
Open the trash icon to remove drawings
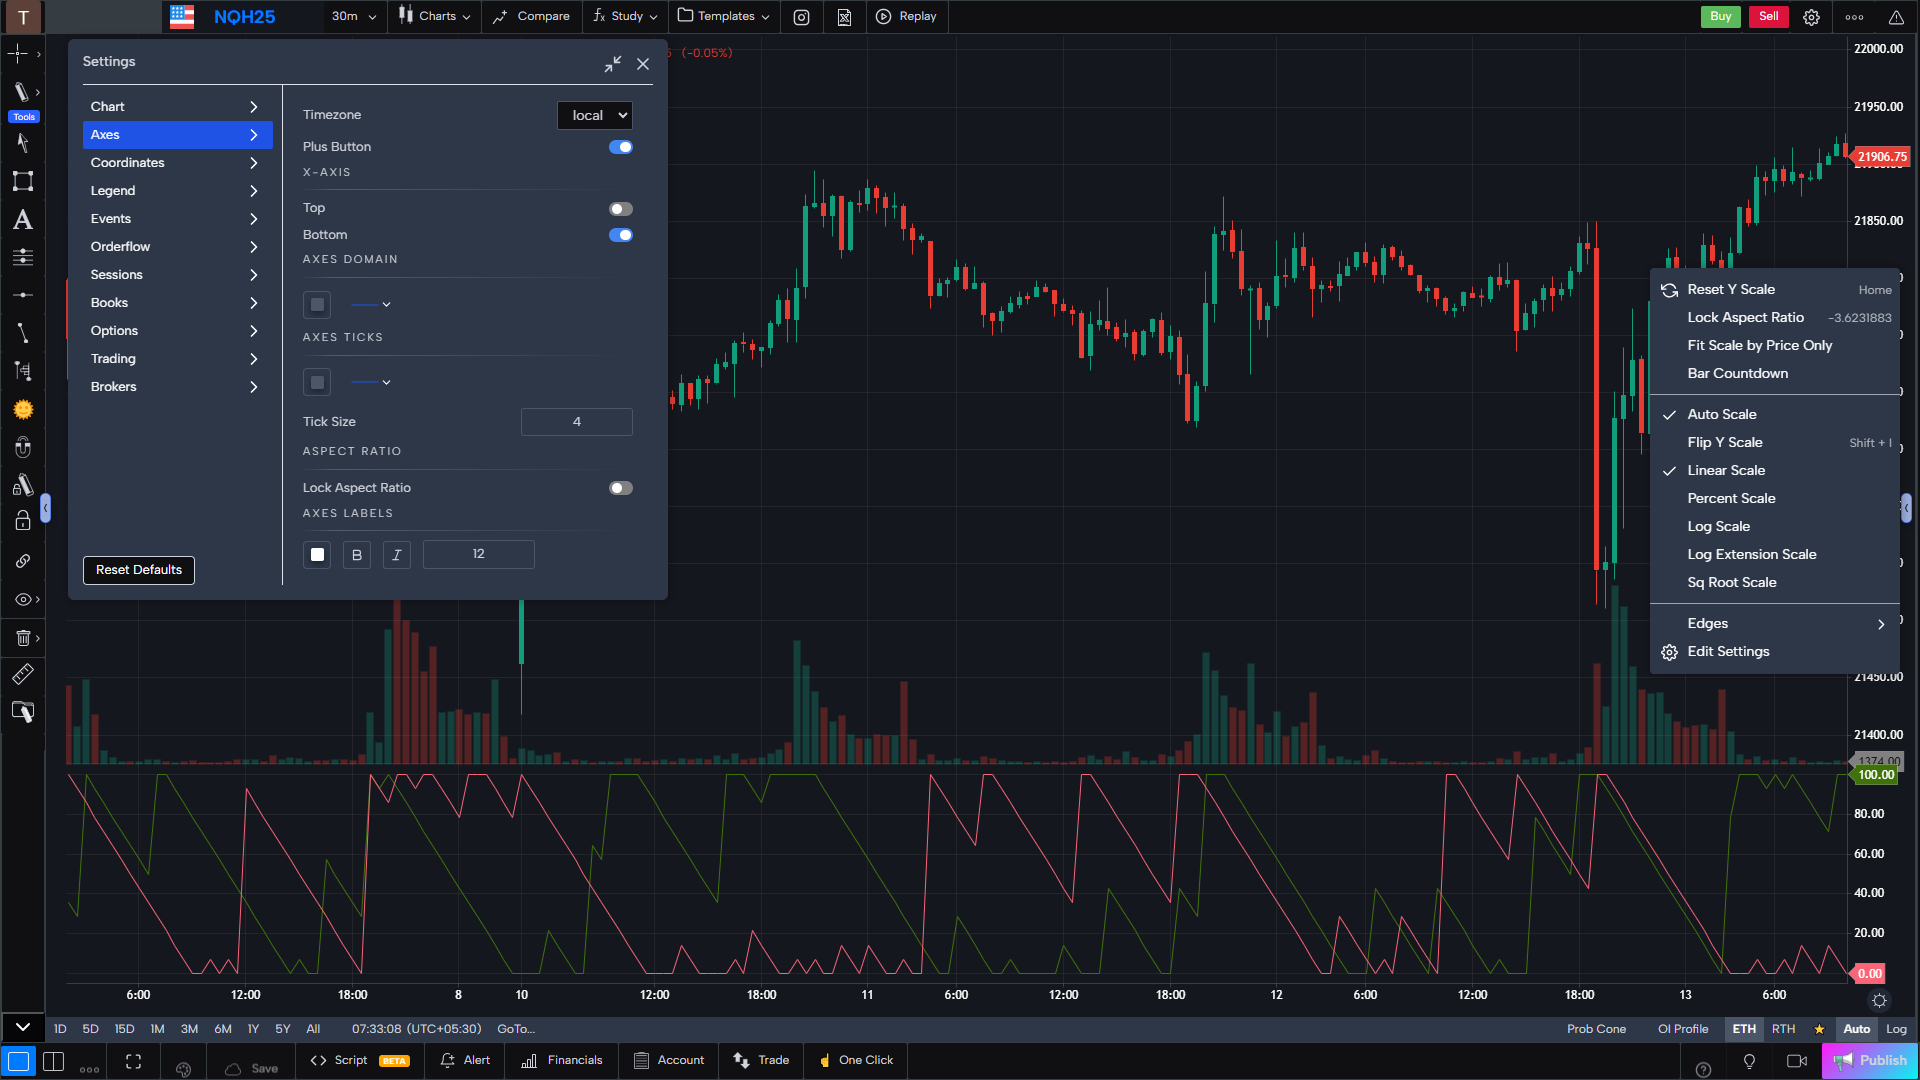point(22,637)
